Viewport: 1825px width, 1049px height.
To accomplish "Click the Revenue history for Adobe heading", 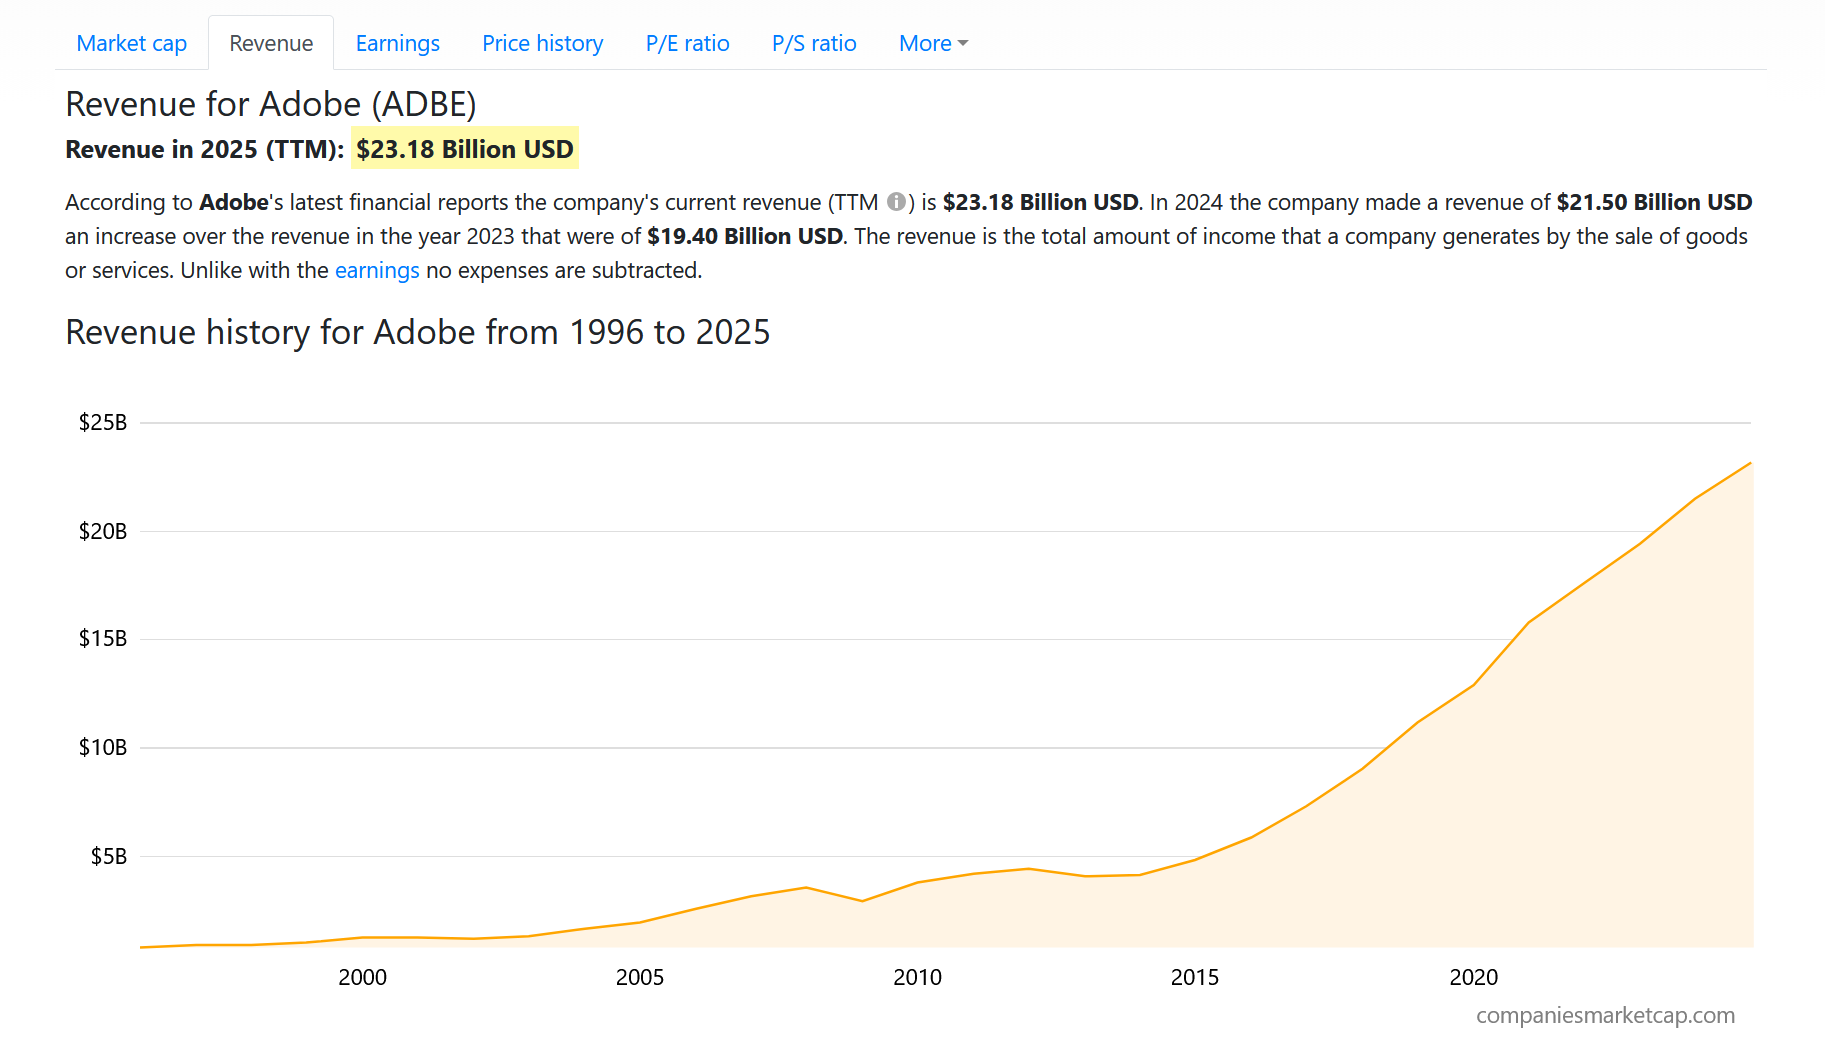I will point(417,332).
